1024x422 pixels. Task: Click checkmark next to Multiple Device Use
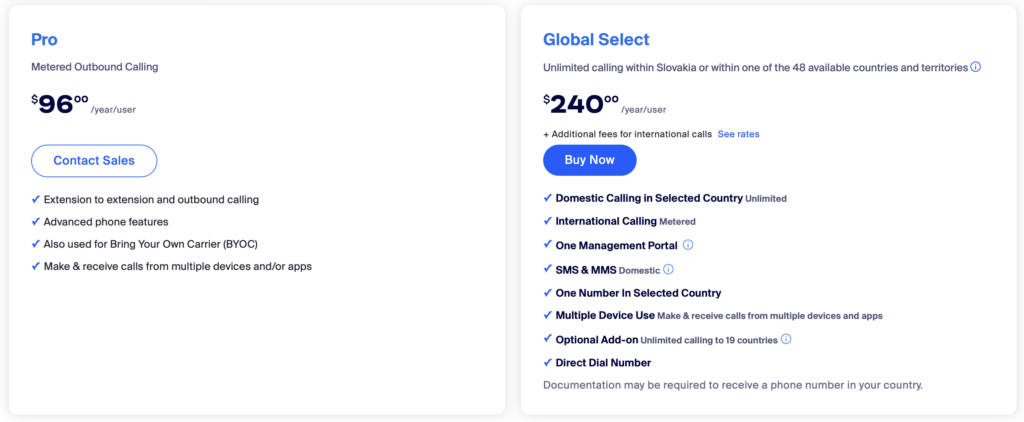[547, 316]
